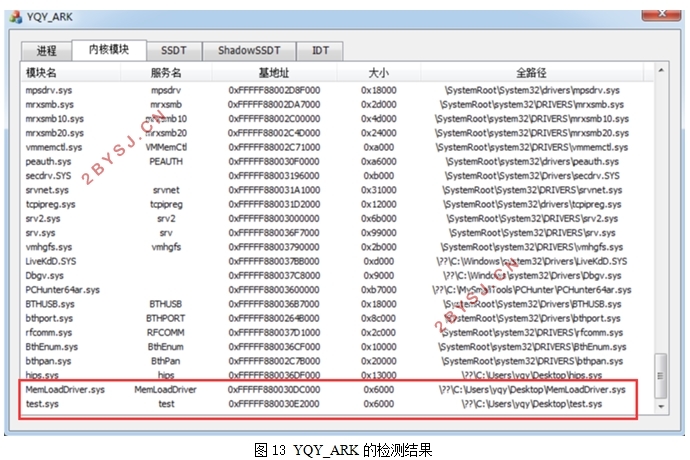Viewport: 690px width, 460px height.
Task: Select the BthEnum.sys module row
Action: coord(338,347)
